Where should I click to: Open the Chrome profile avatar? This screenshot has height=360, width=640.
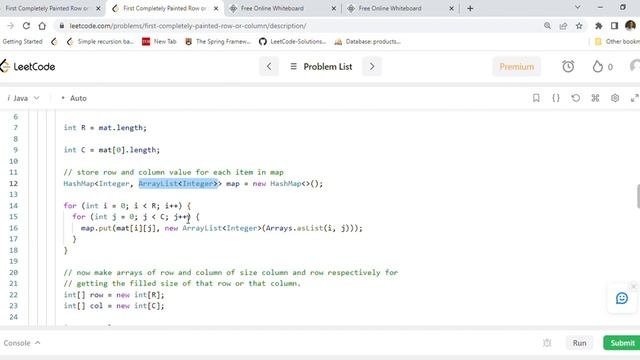click(630, 26)
